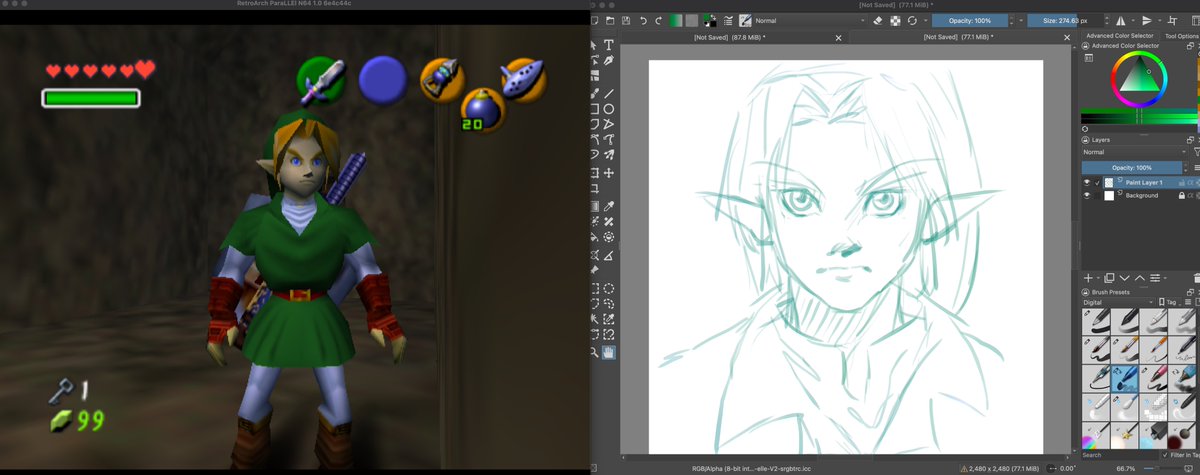
Task: Click the Undo arrow in Krita toolbar
Action: point(643,20)
